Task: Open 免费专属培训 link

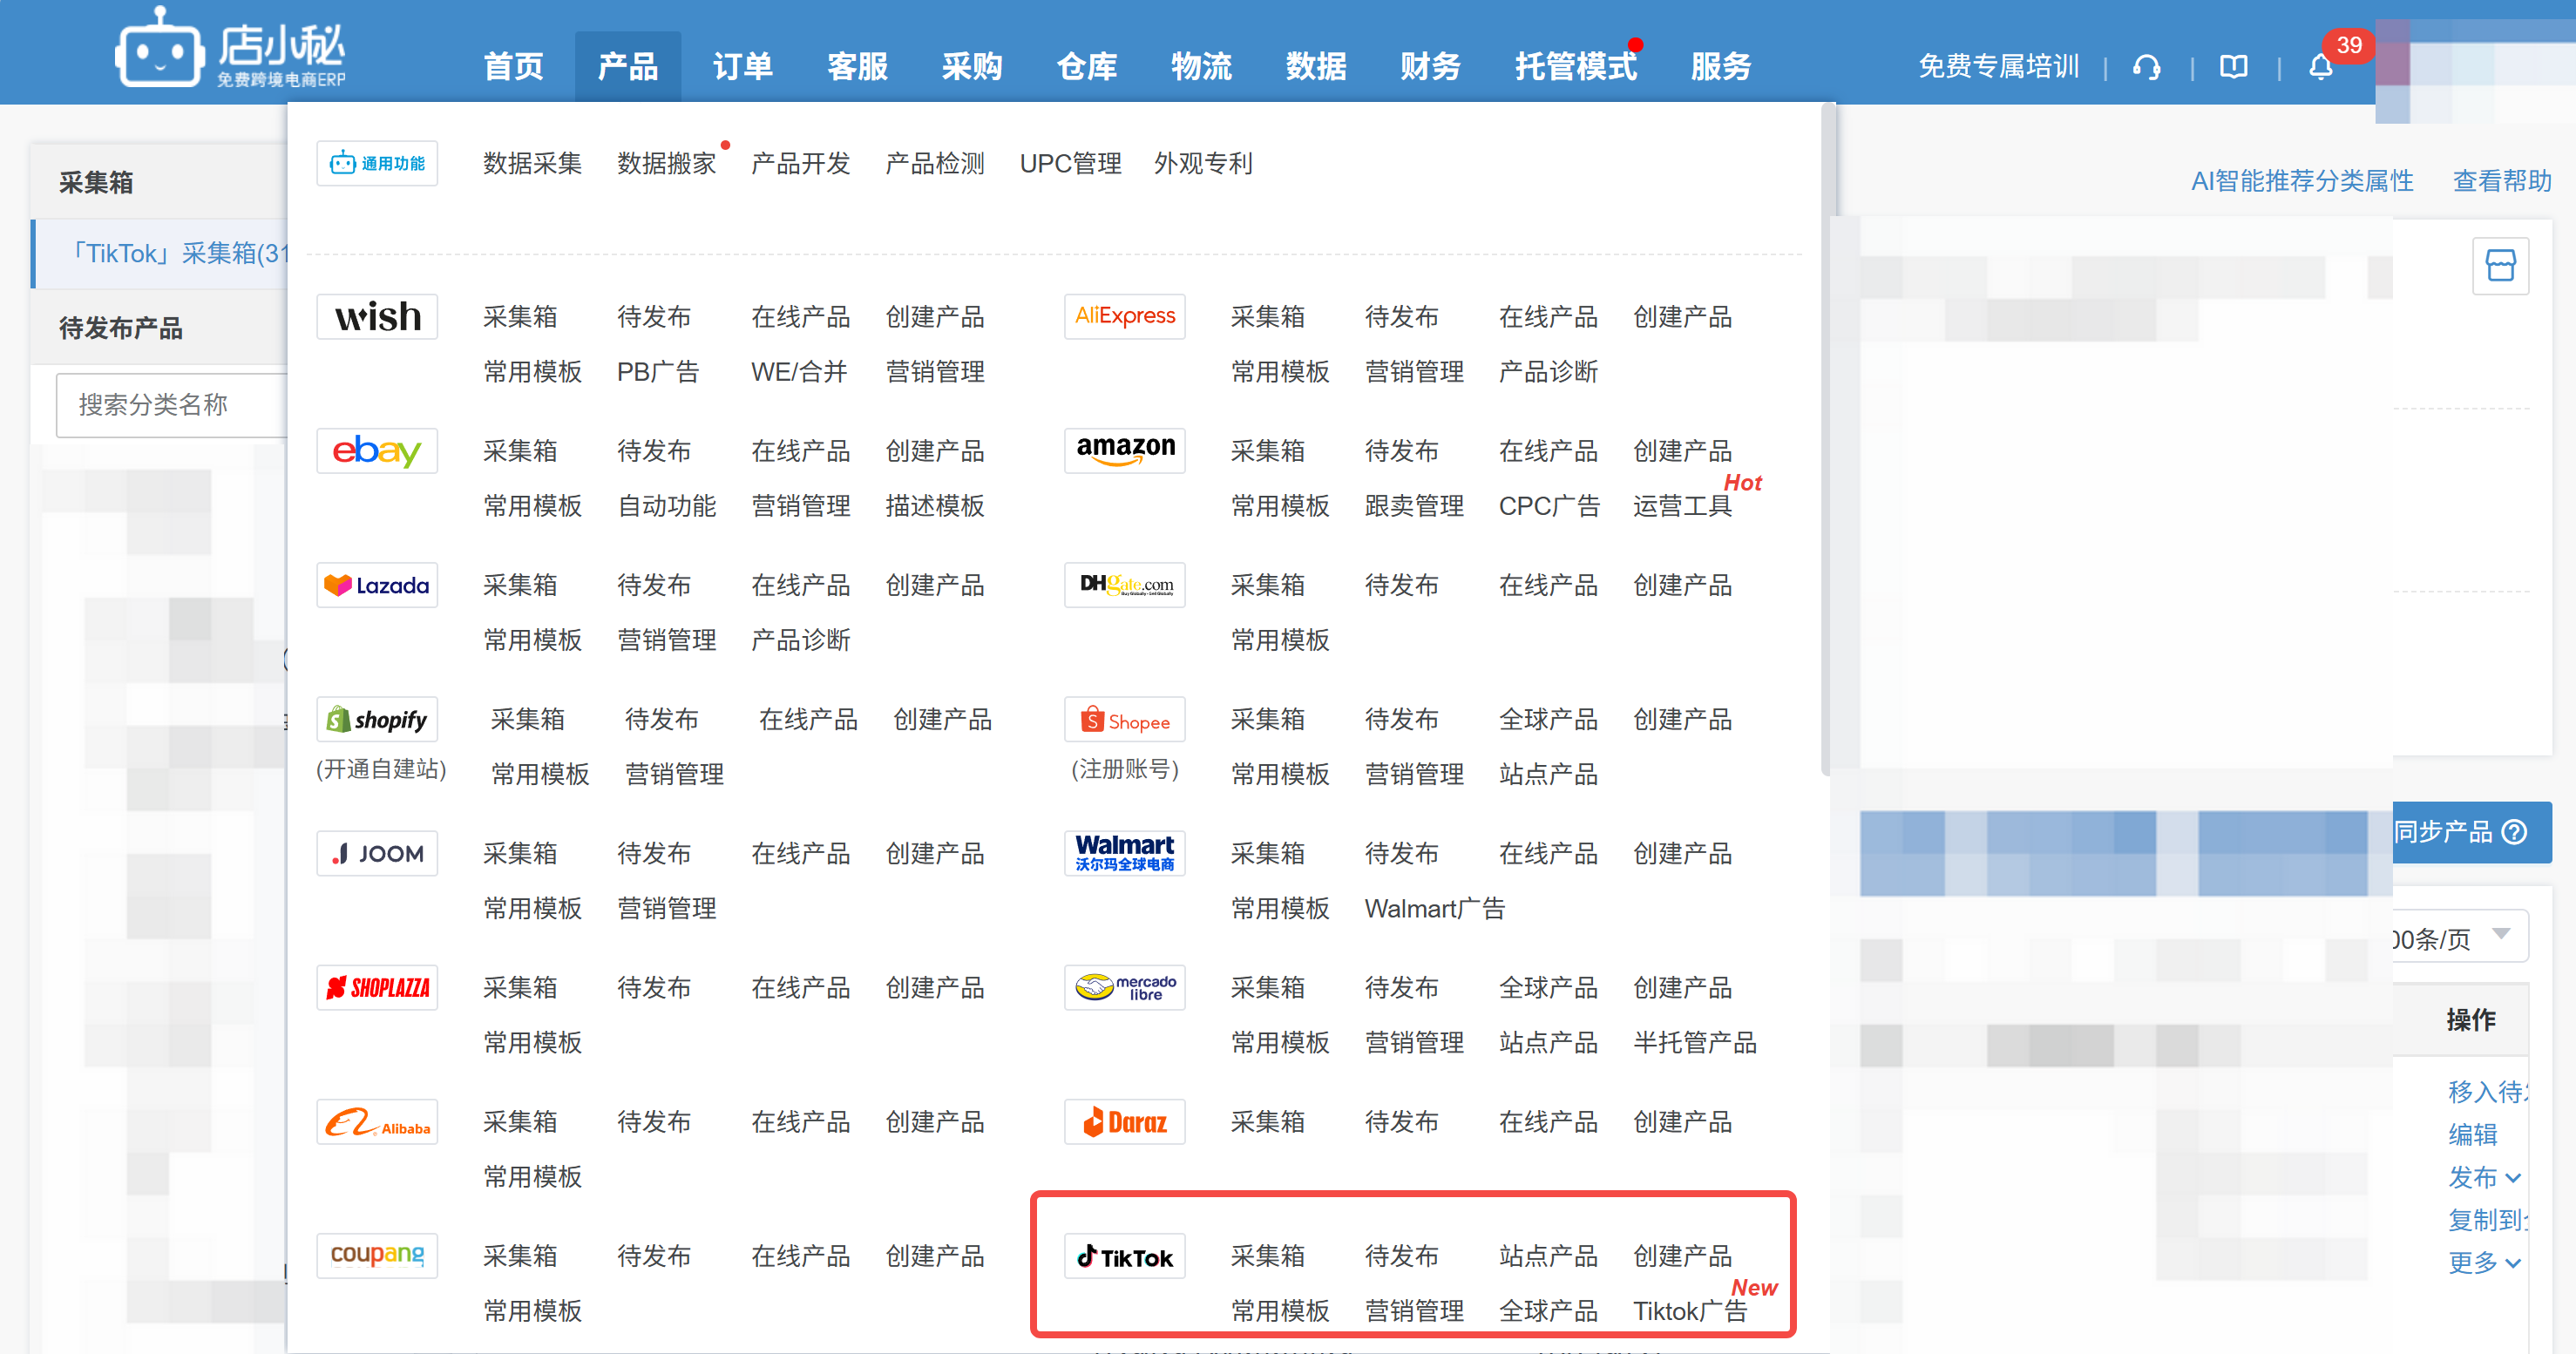Action: 1998,66
